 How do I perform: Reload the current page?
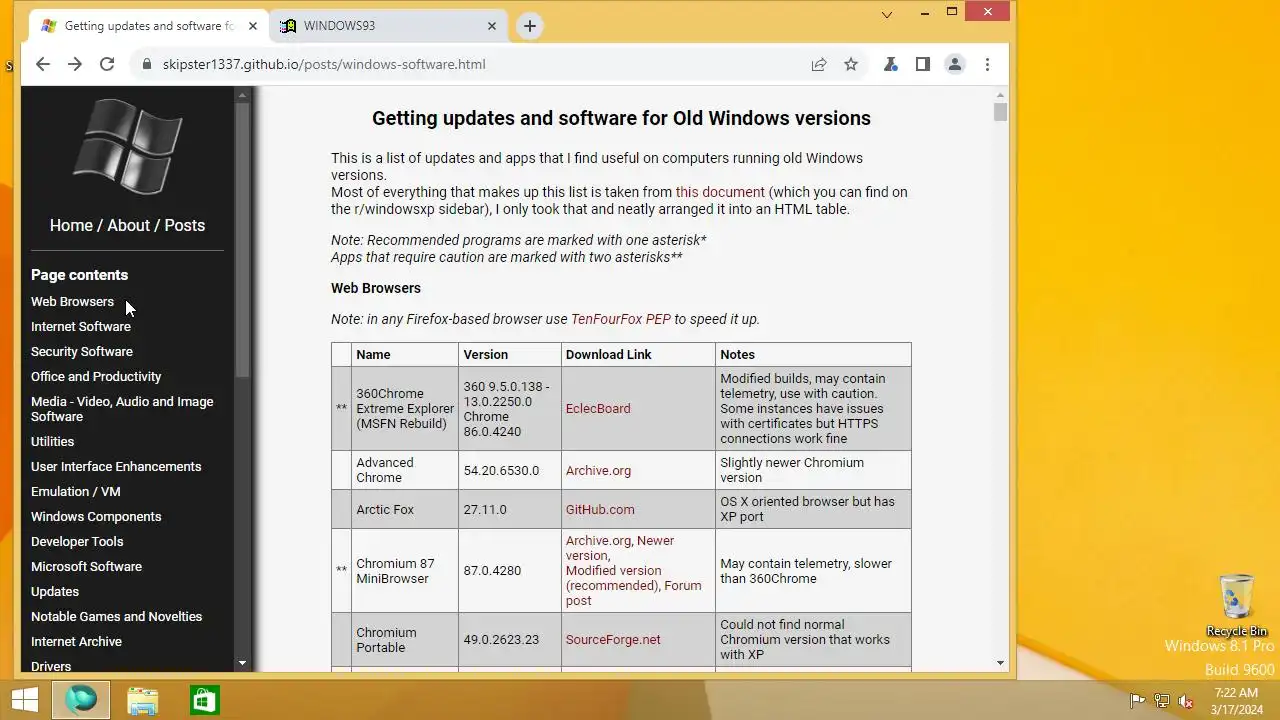(x=107, y=64)
